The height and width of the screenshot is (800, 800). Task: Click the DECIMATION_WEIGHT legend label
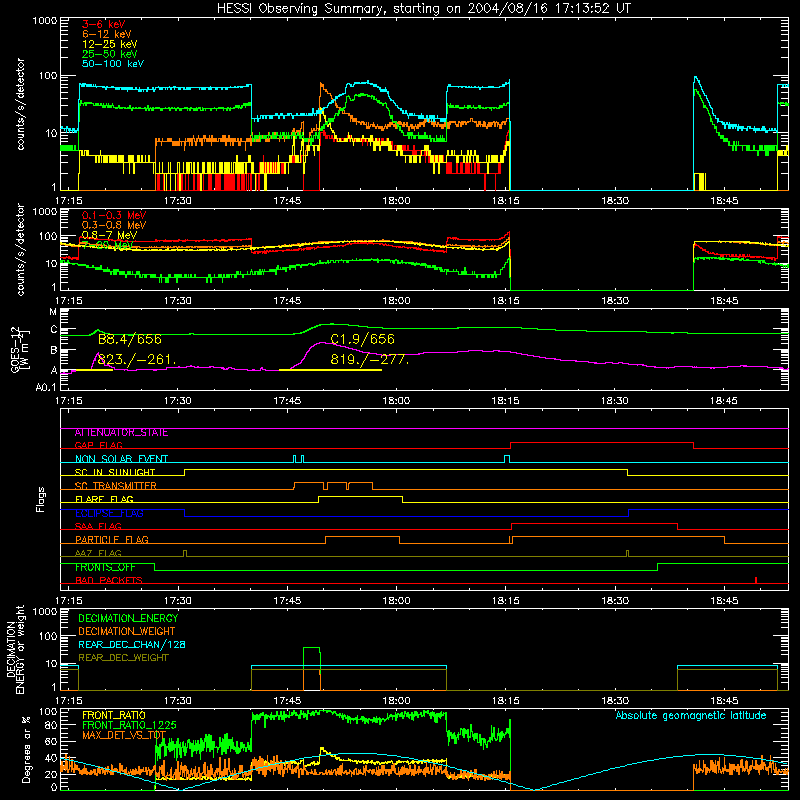pos(127,632)
